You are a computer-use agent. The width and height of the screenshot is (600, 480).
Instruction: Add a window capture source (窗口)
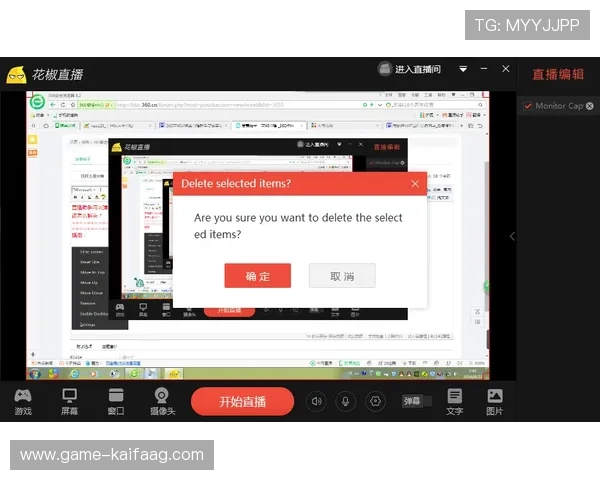(x=116, y=401)
